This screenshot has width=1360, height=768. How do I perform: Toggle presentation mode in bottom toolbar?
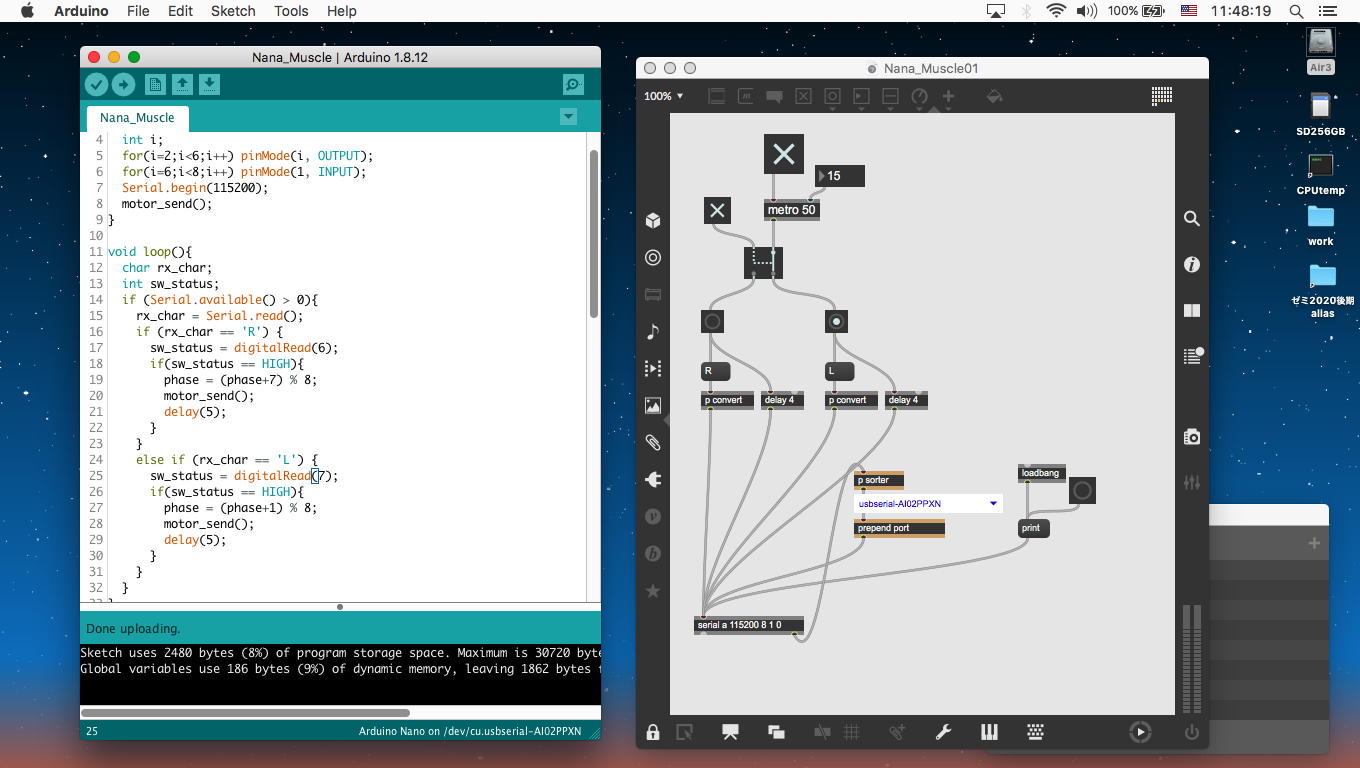729,732
